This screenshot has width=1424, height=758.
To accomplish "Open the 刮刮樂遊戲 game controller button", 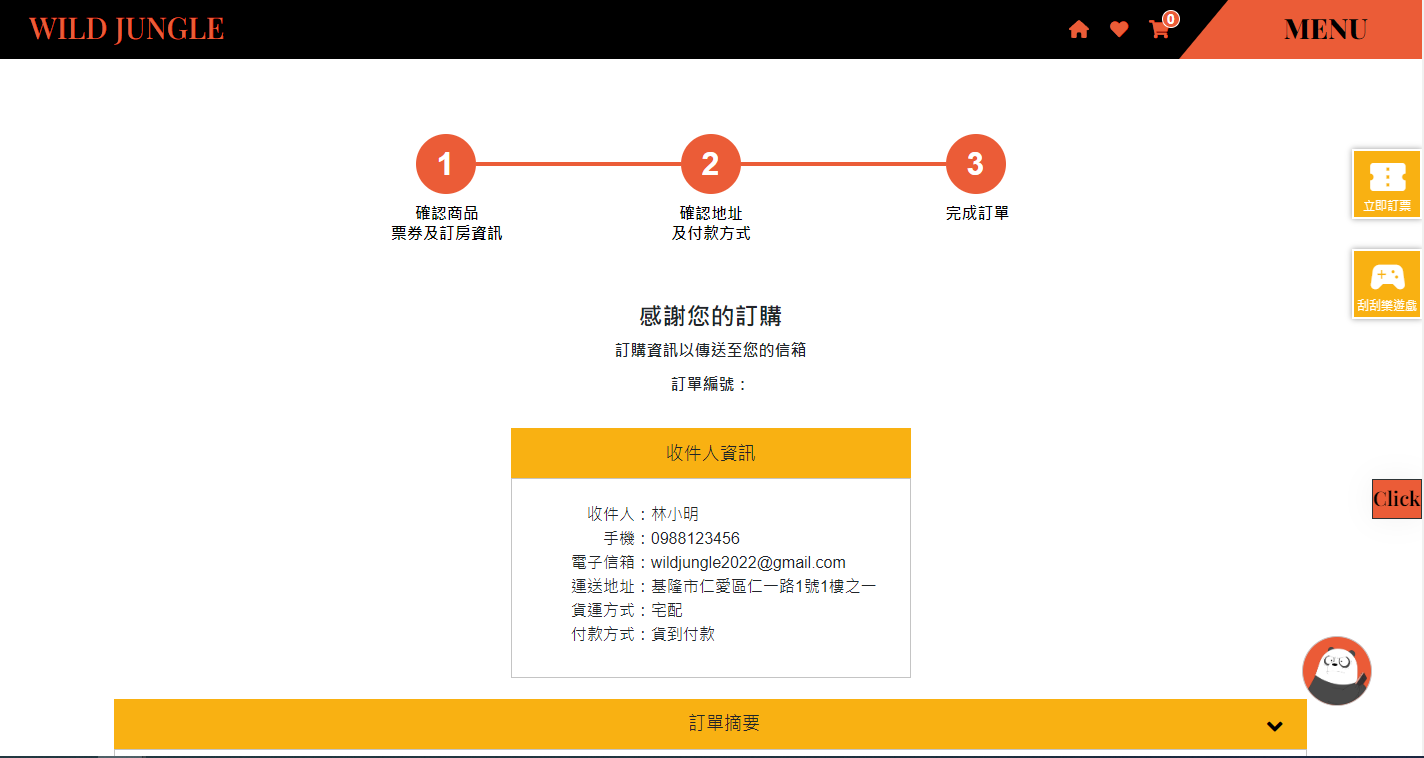I will 1387,284.
